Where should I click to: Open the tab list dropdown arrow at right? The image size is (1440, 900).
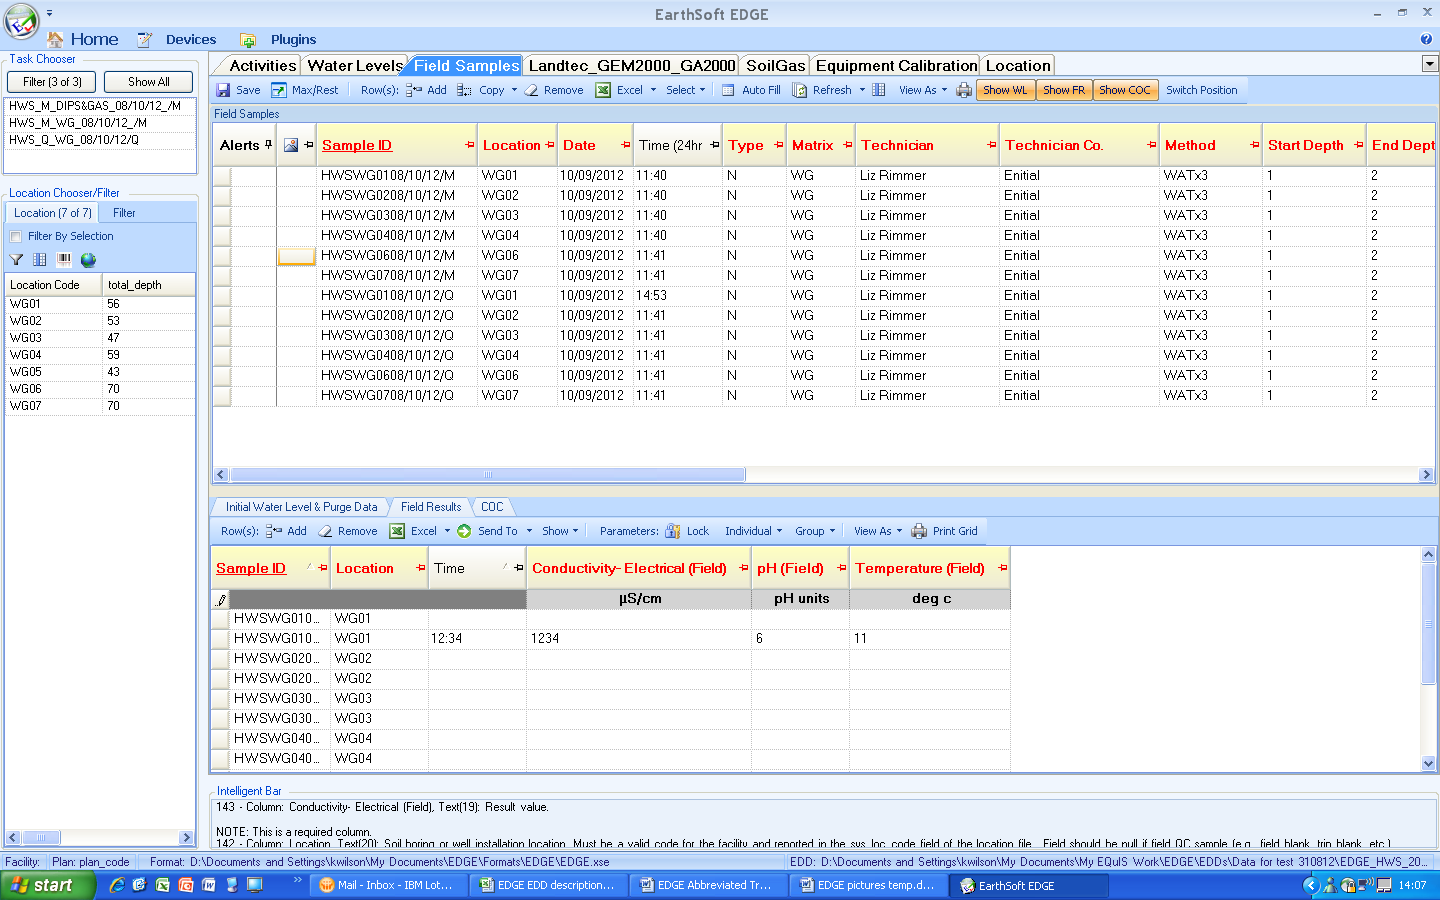[x=1430, y=64]
